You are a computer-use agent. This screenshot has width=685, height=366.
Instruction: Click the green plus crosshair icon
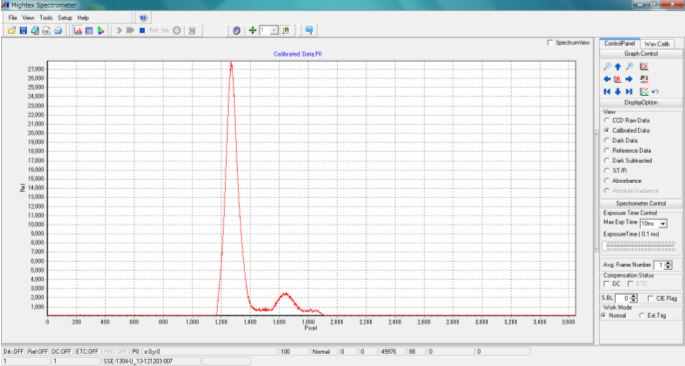[252, 30]
